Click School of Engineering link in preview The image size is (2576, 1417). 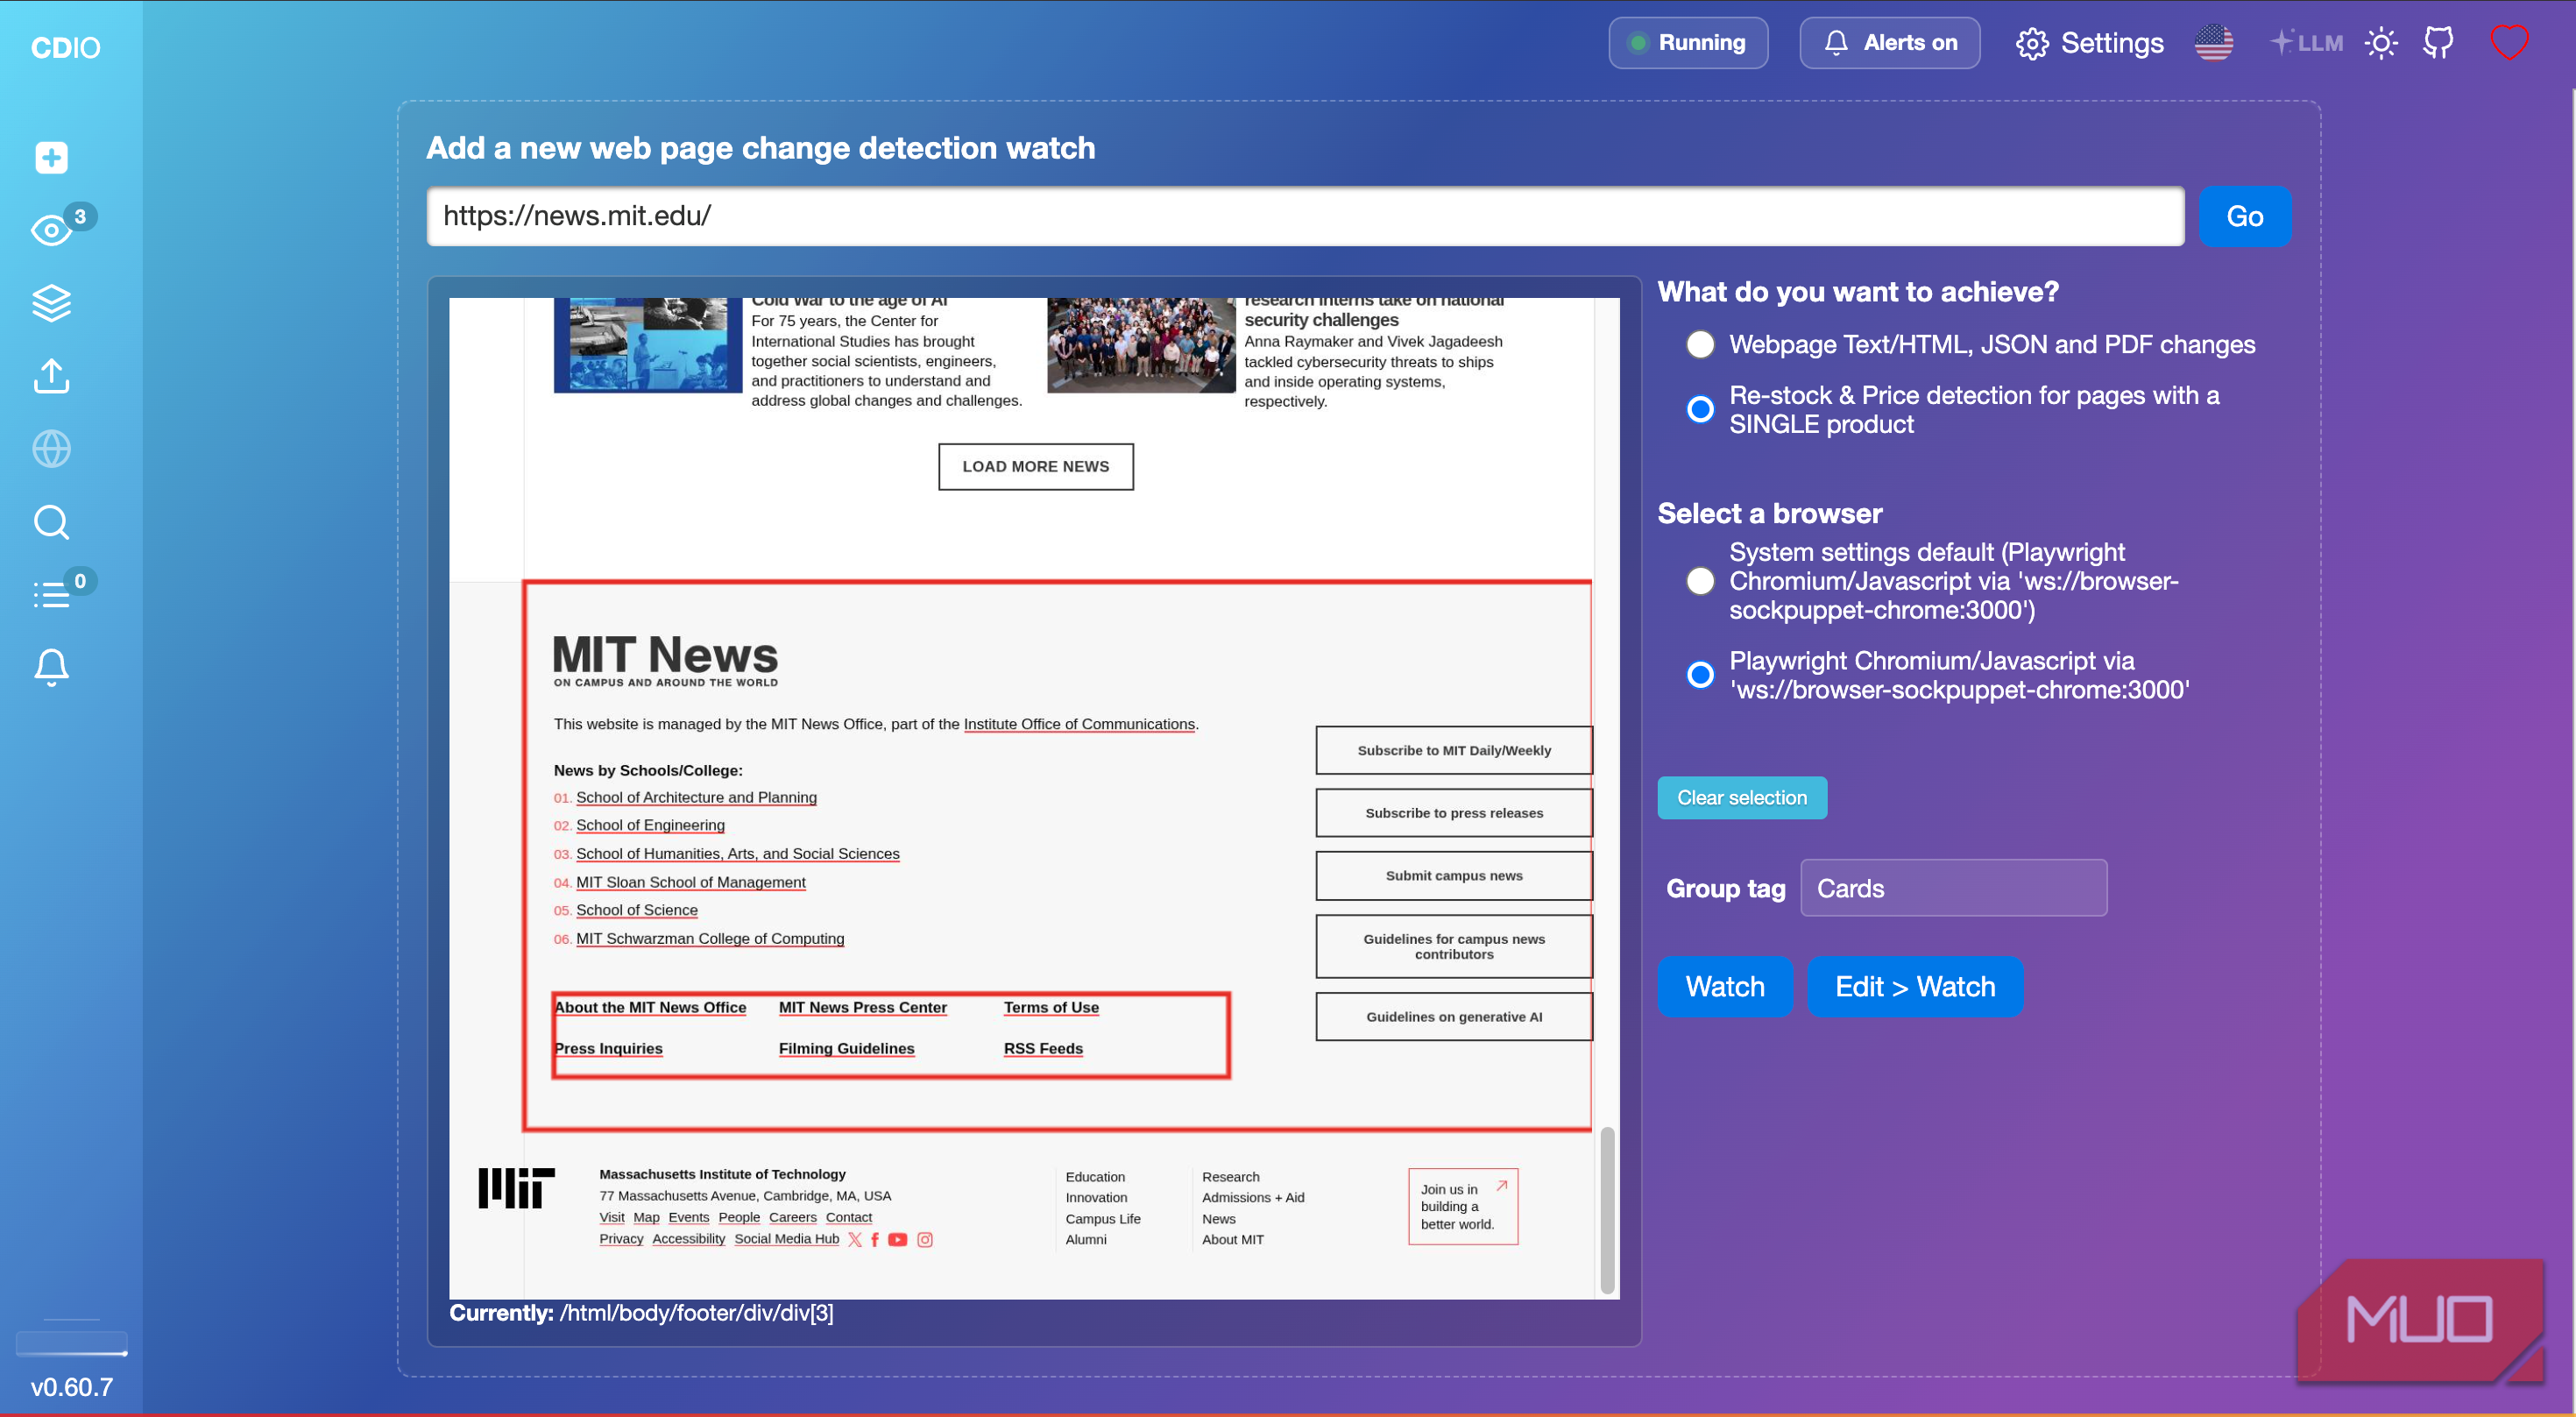650,825
